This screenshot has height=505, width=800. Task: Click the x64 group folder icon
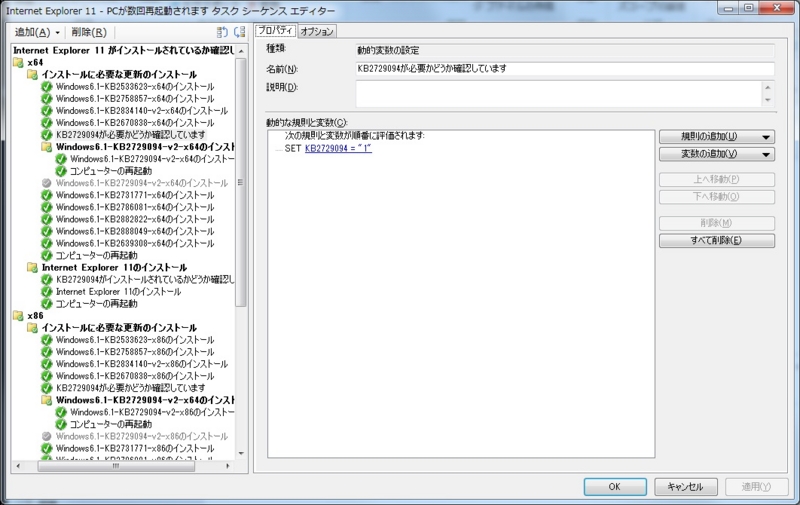pyautogui.click(x=18, y=62)
